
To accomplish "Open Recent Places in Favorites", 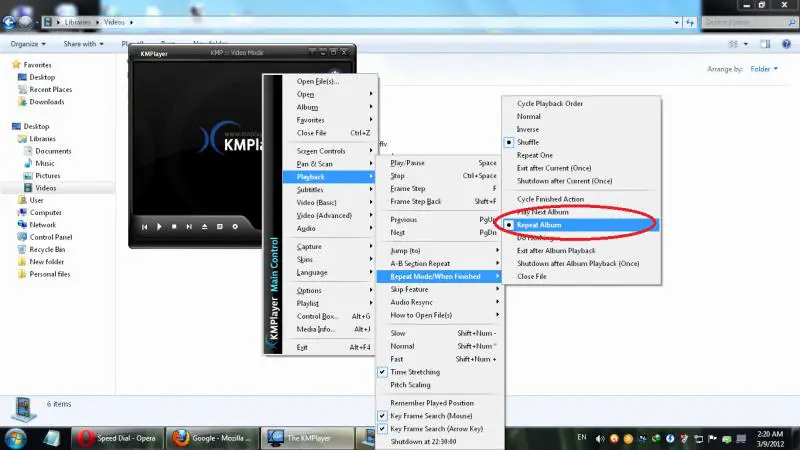I will point(51,90).
